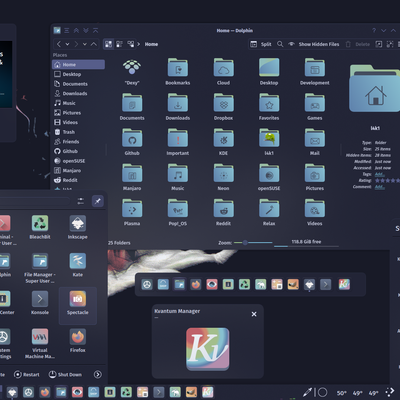
Task: Launch BleachBit from the application launcher
Action: 40,227
